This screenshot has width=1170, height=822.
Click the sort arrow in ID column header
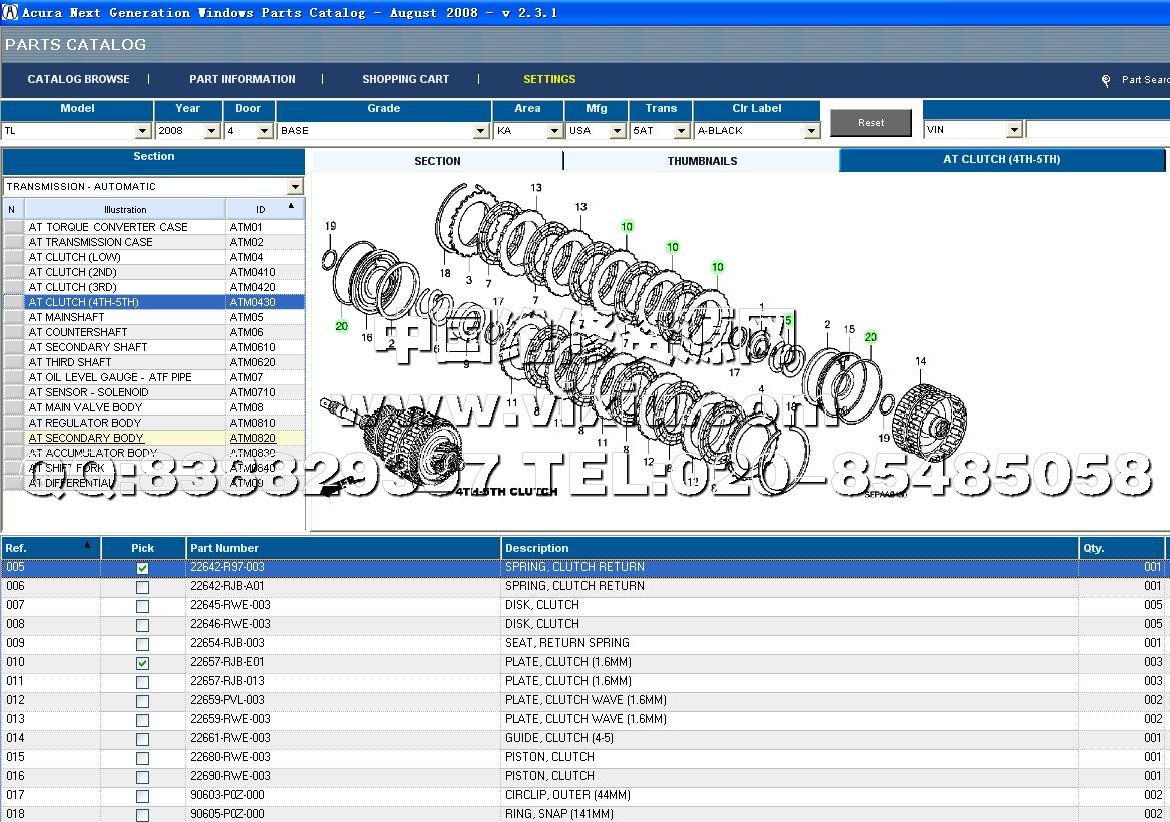tap(291, 206)
